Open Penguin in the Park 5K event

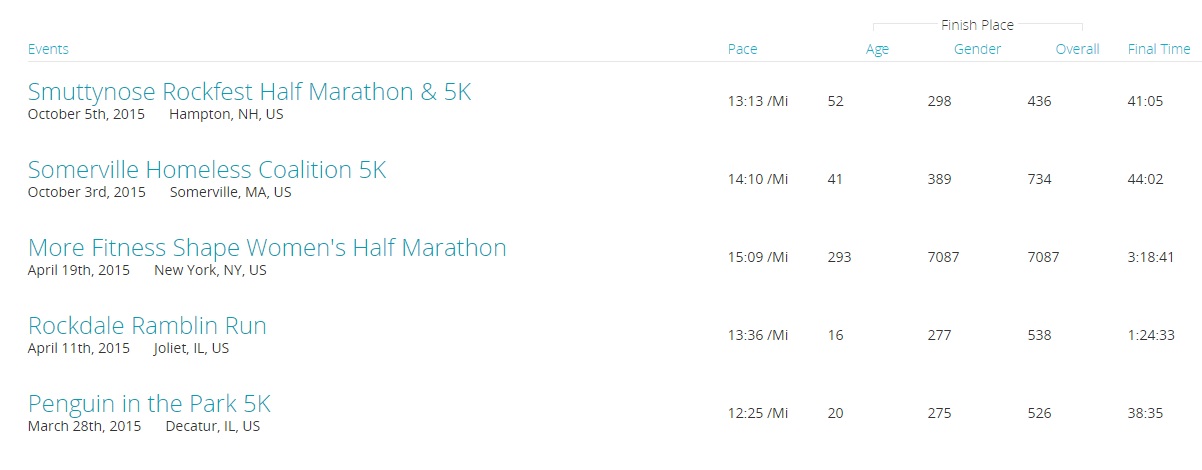pos(149,404)
